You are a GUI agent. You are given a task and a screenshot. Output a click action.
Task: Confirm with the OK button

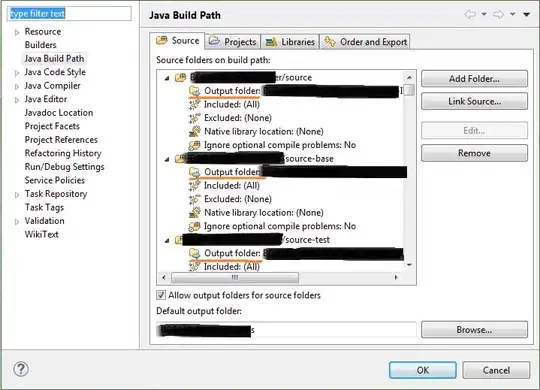pos(423,370)
